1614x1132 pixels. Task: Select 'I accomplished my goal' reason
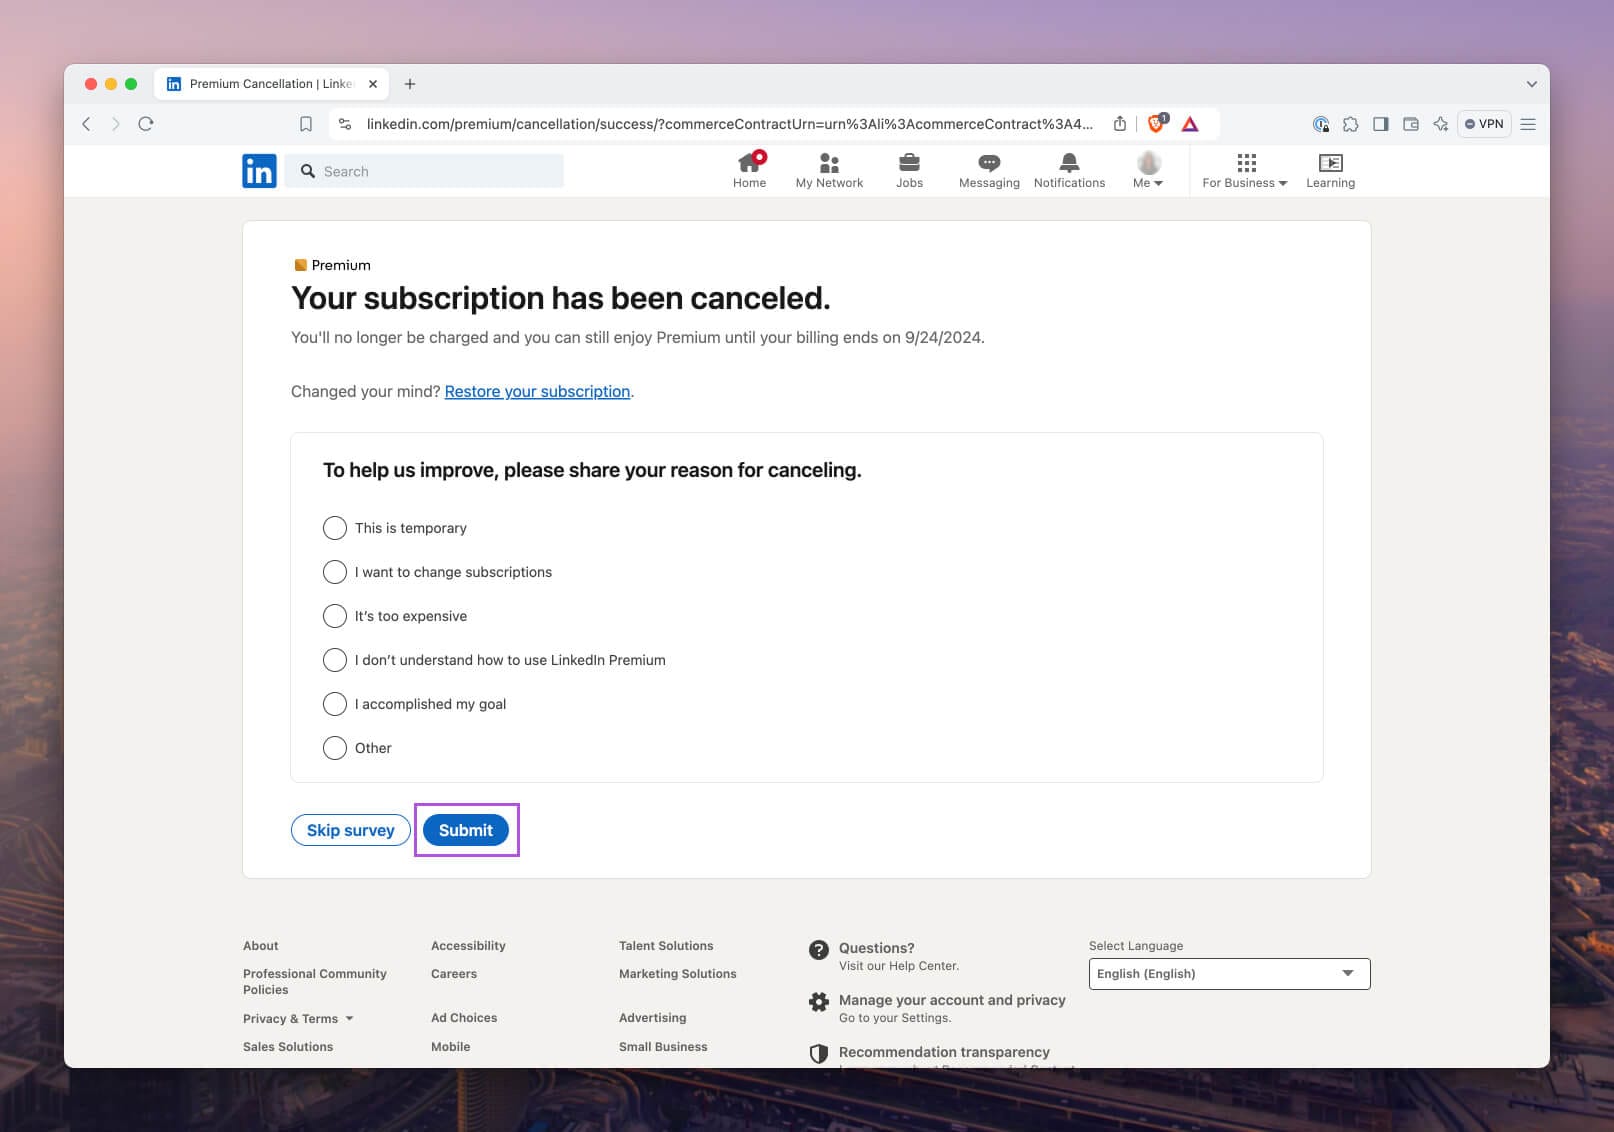coord(335,704)
